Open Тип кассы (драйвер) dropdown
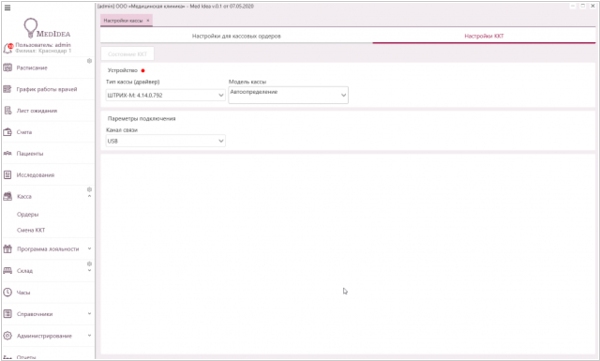The height and width of the screenshot is (361, 600). (165, 95)
